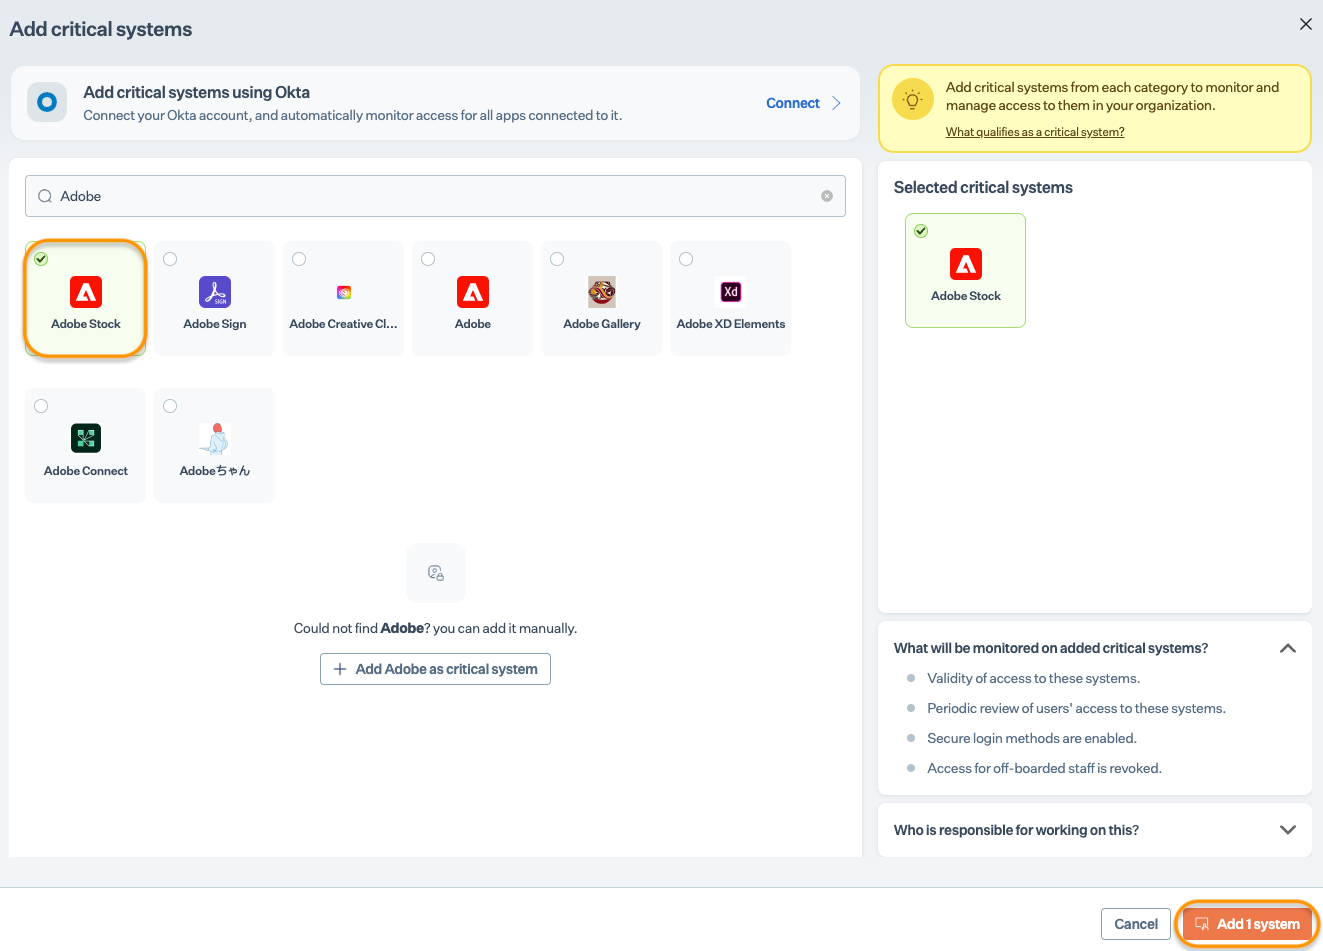Uncheck Adobe Stock in selected critical systems
1323x951 pixels.
pos(921,231)
